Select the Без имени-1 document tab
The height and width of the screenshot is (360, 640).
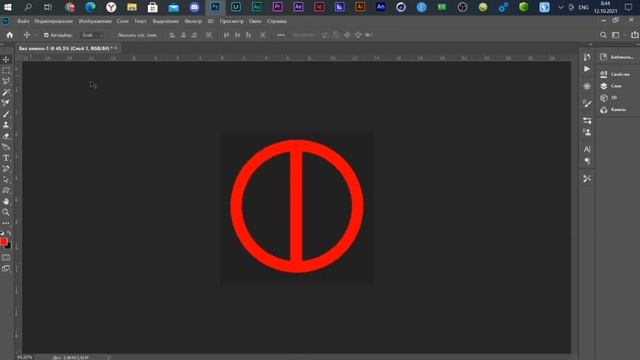(65, 48)
